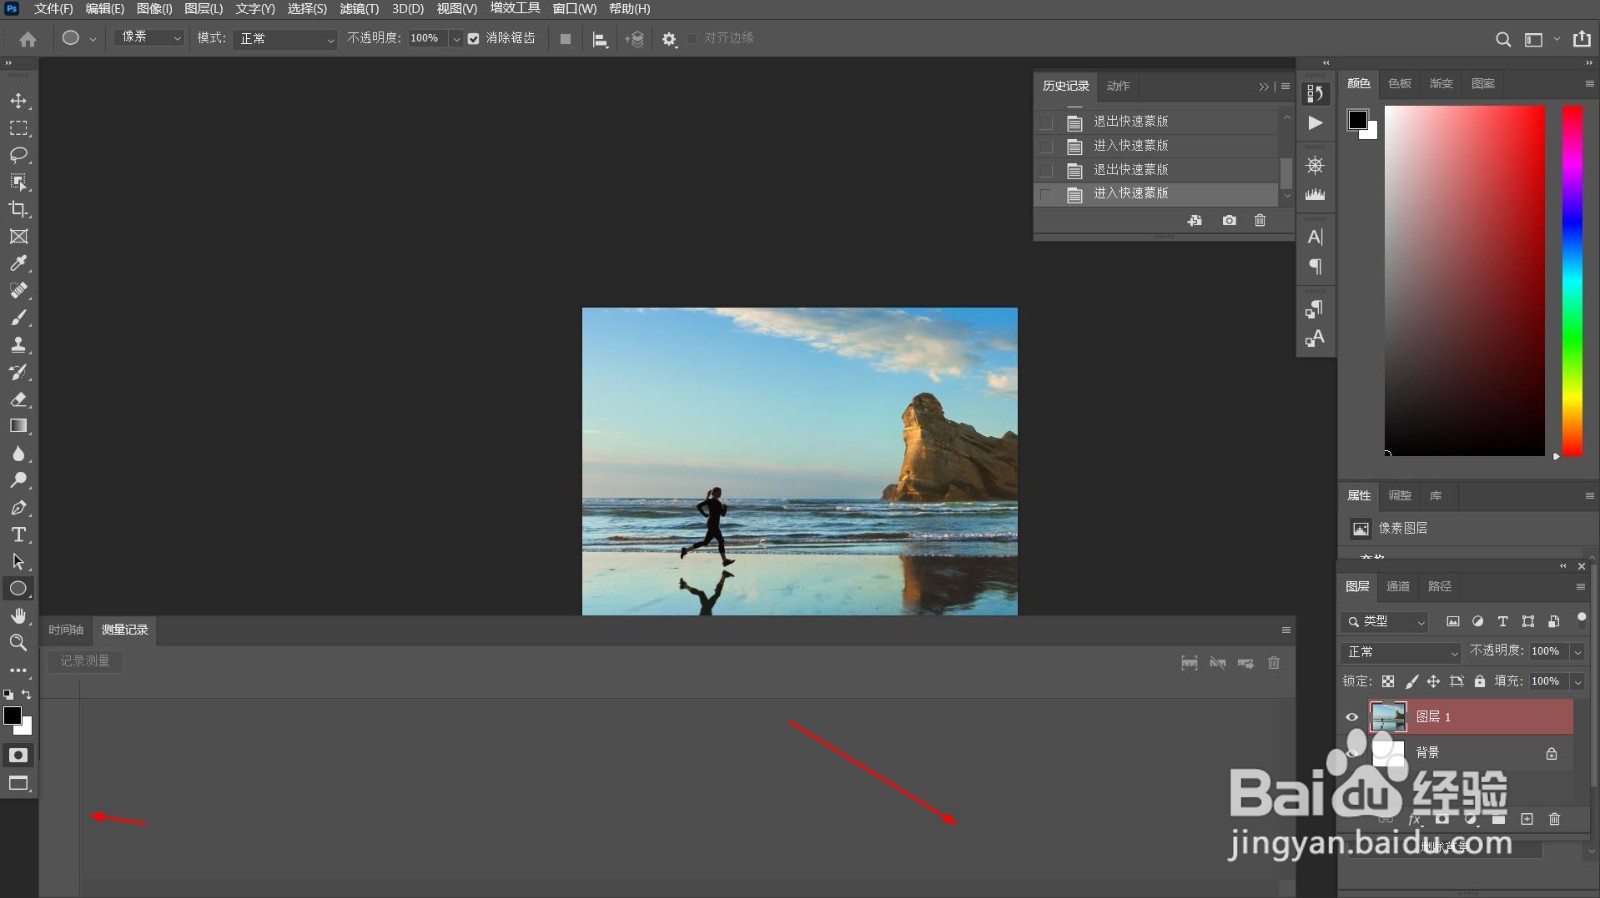Click the share icon at top right

tap(1582, 39)
